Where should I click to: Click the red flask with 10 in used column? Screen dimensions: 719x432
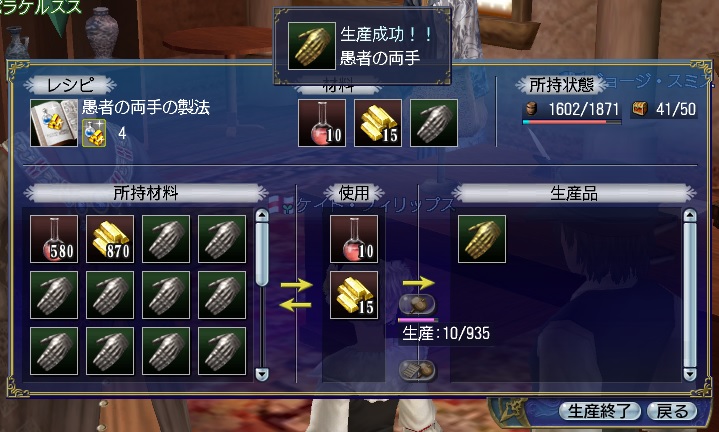[x=354, y=239]
